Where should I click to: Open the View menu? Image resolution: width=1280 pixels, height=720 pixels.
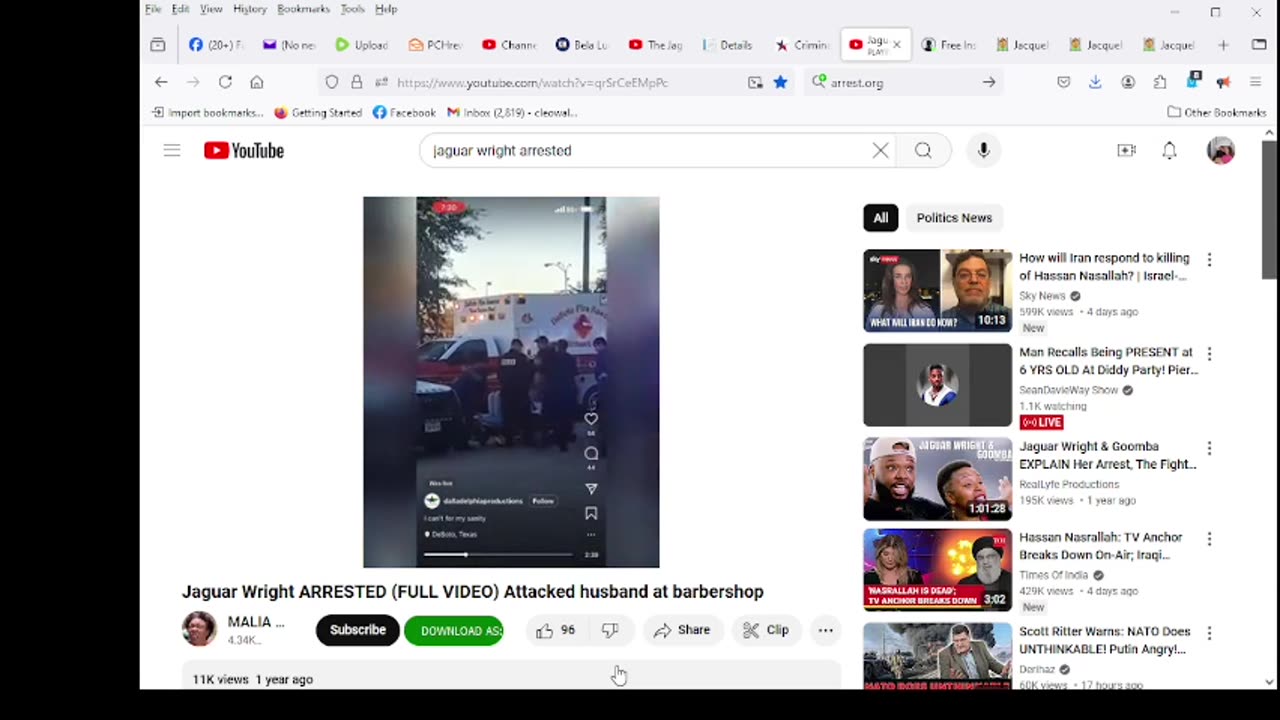point(211,9)
